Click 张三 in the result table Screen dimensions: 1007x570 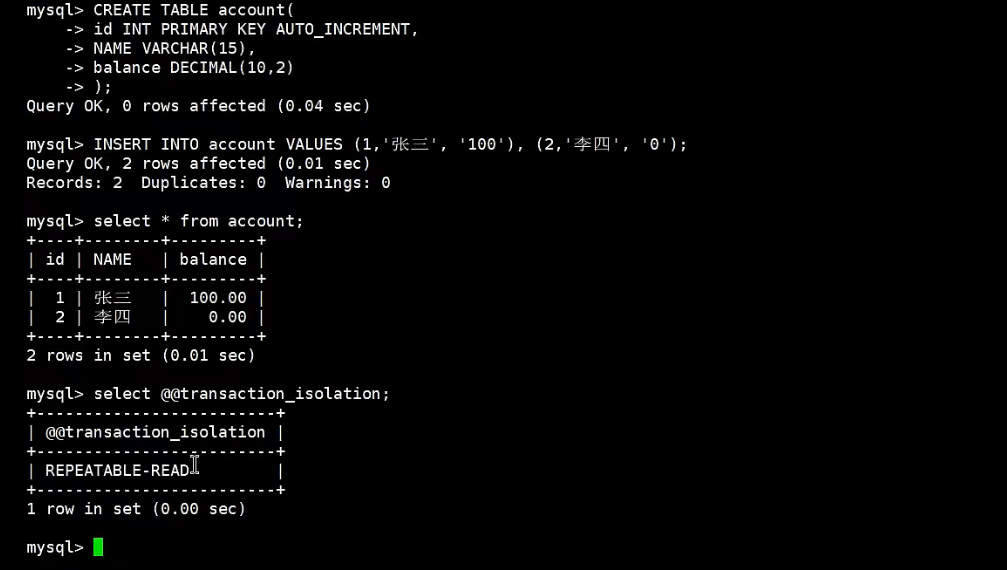coord(112,298)
